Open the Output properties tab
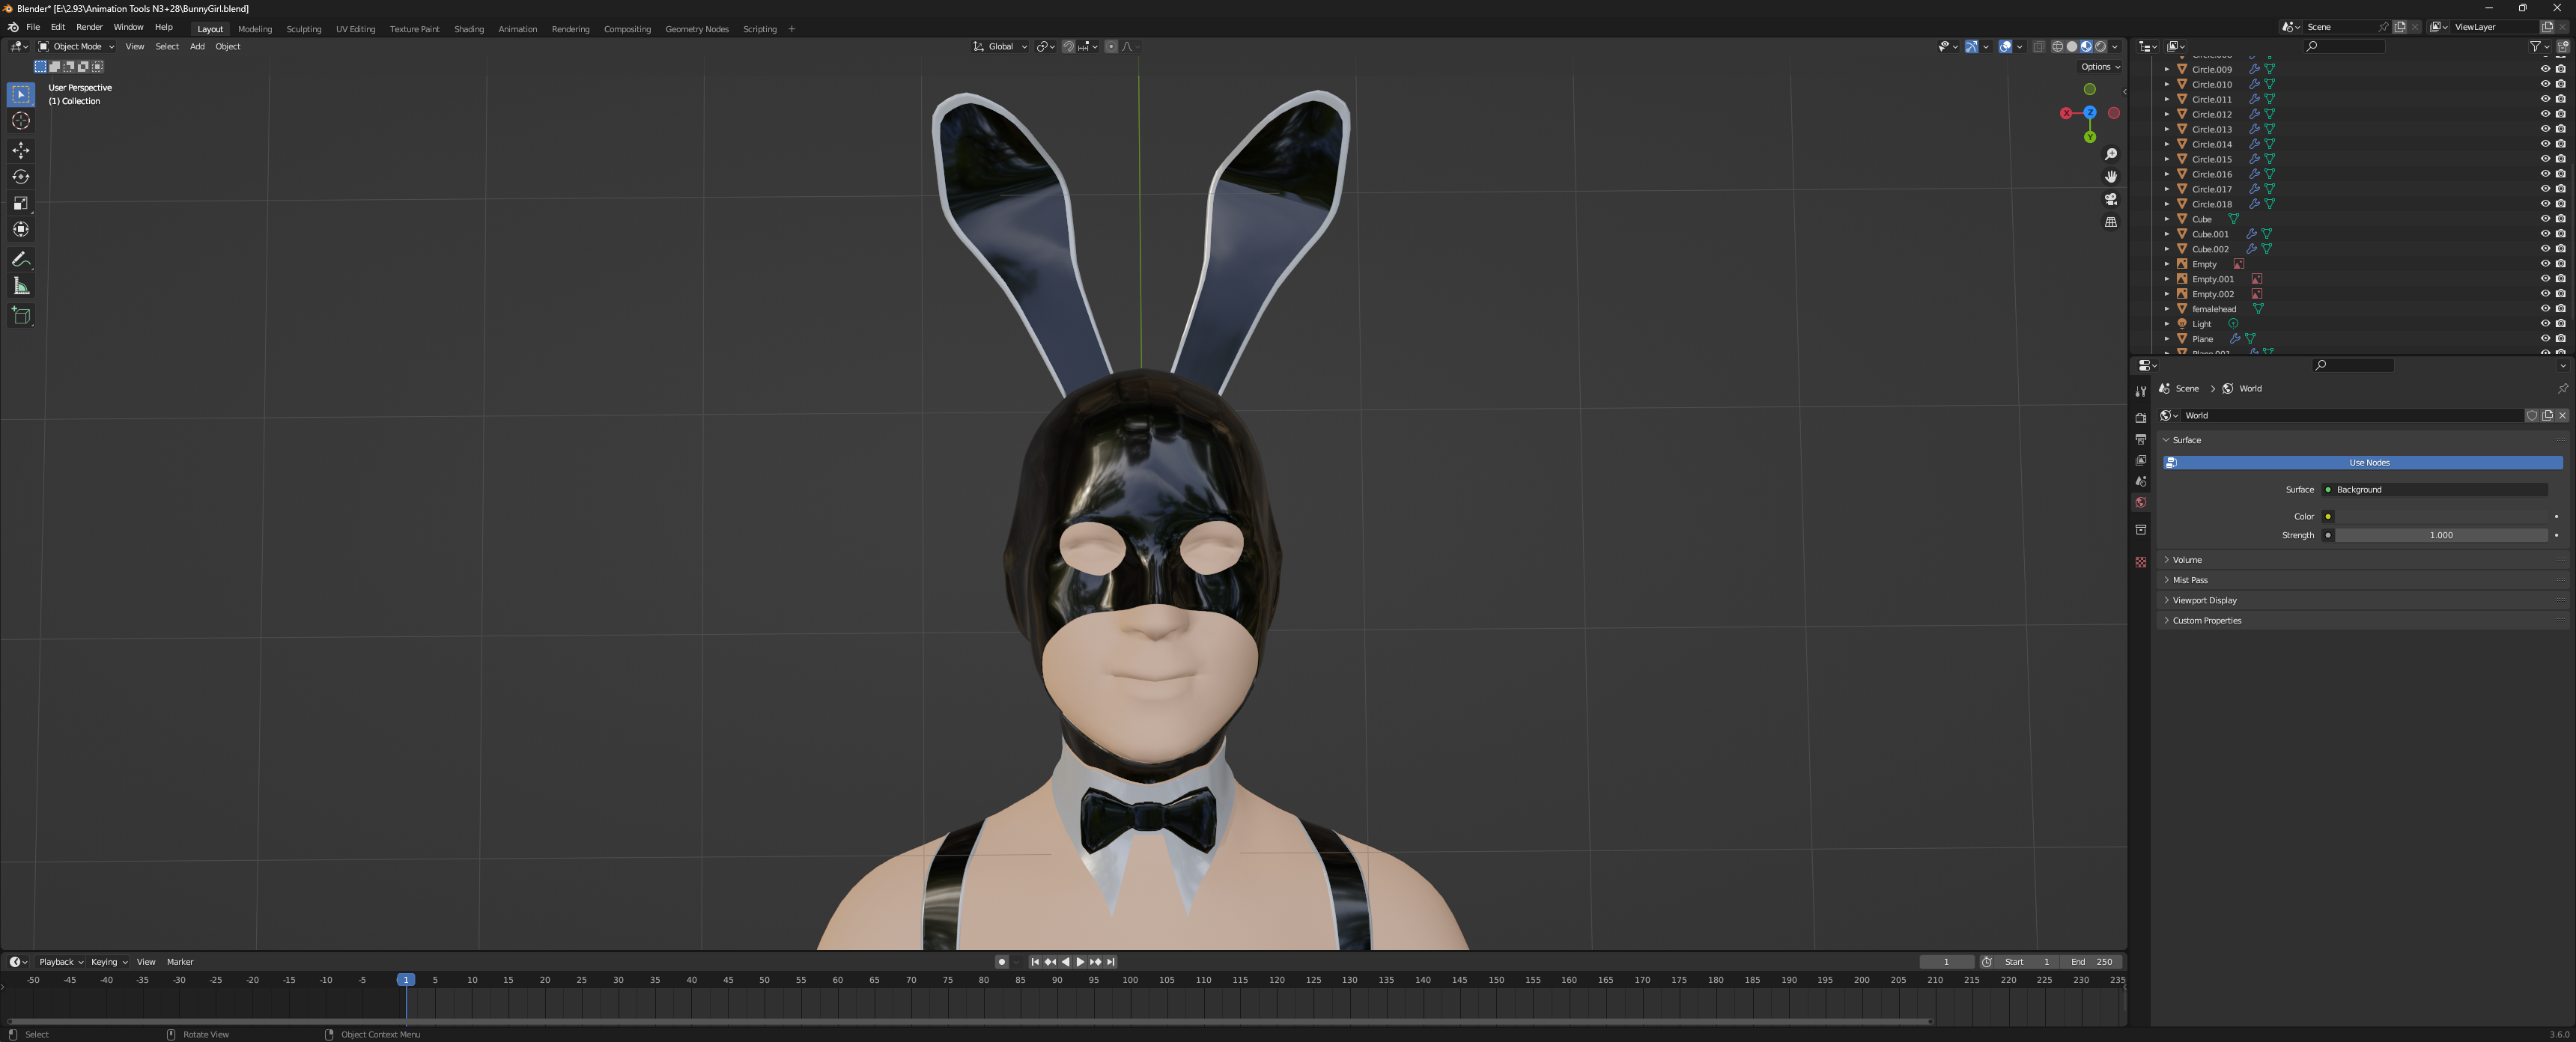This screenshot has width=2576, height=1042. pos(2141,439)
